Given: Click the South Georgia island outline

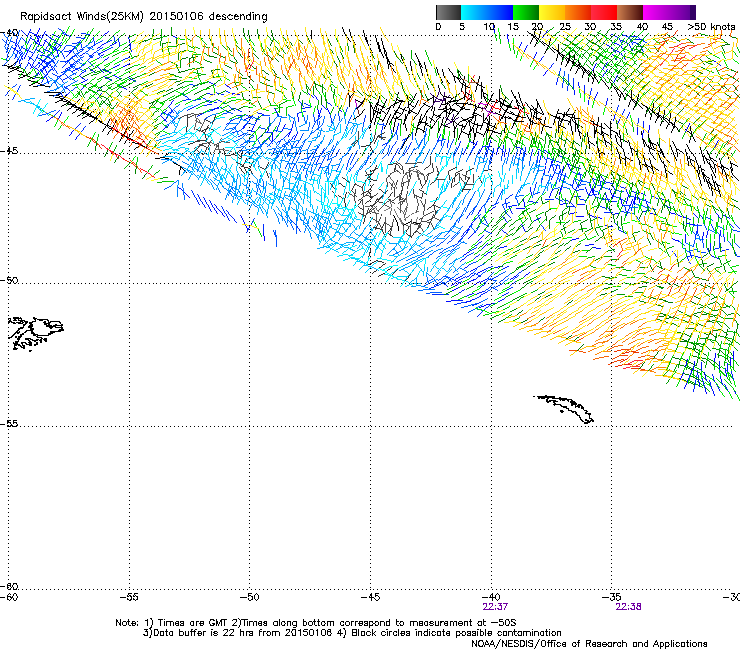Looking at the screenshot, I should (x=564, y=409).
